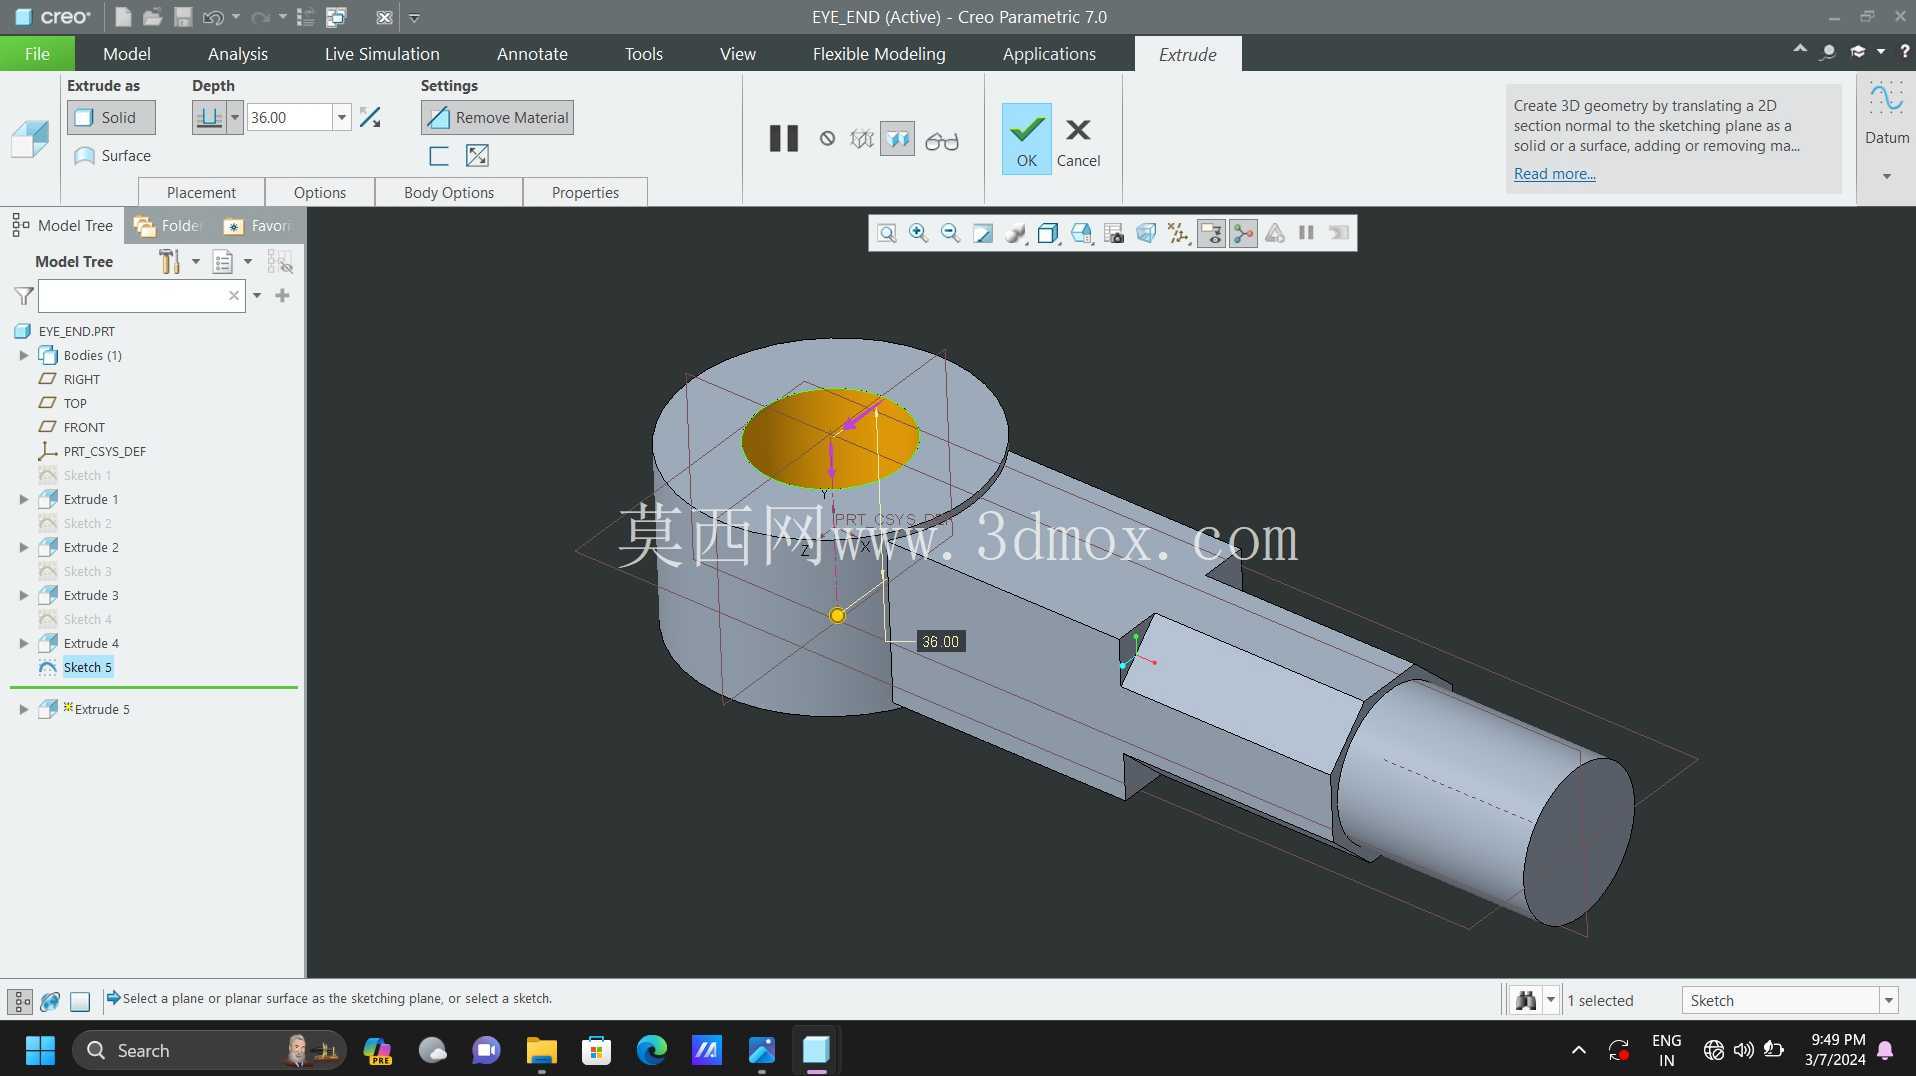
Task: Toggle the attached preview icon
Action: click(x=897, y=138)
